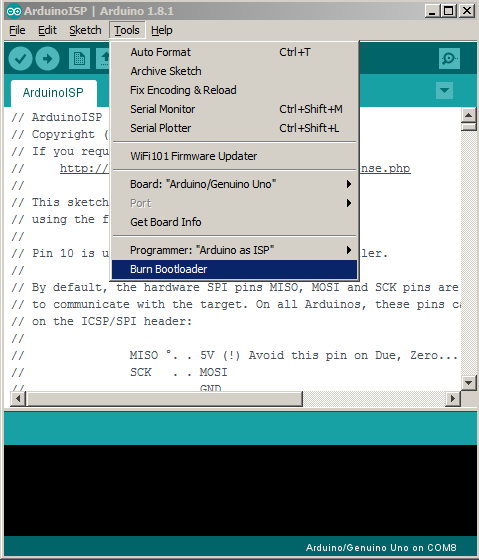The height and width of the screenshot is (560, 479).
Task: Click the http:// link in code
Action: (84, 168)
